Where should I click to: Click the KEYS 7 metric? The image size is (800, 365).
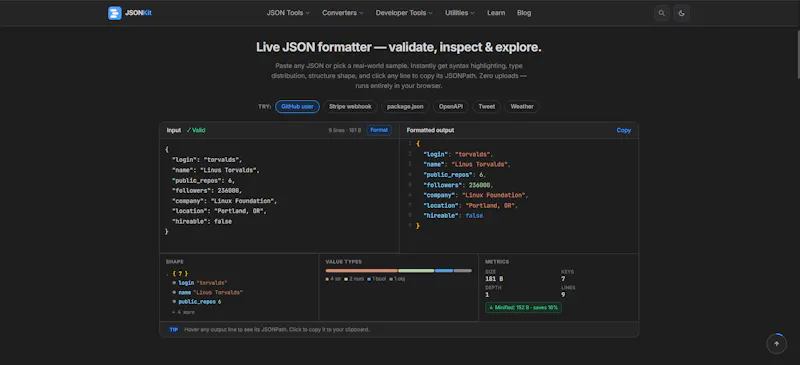566,276
